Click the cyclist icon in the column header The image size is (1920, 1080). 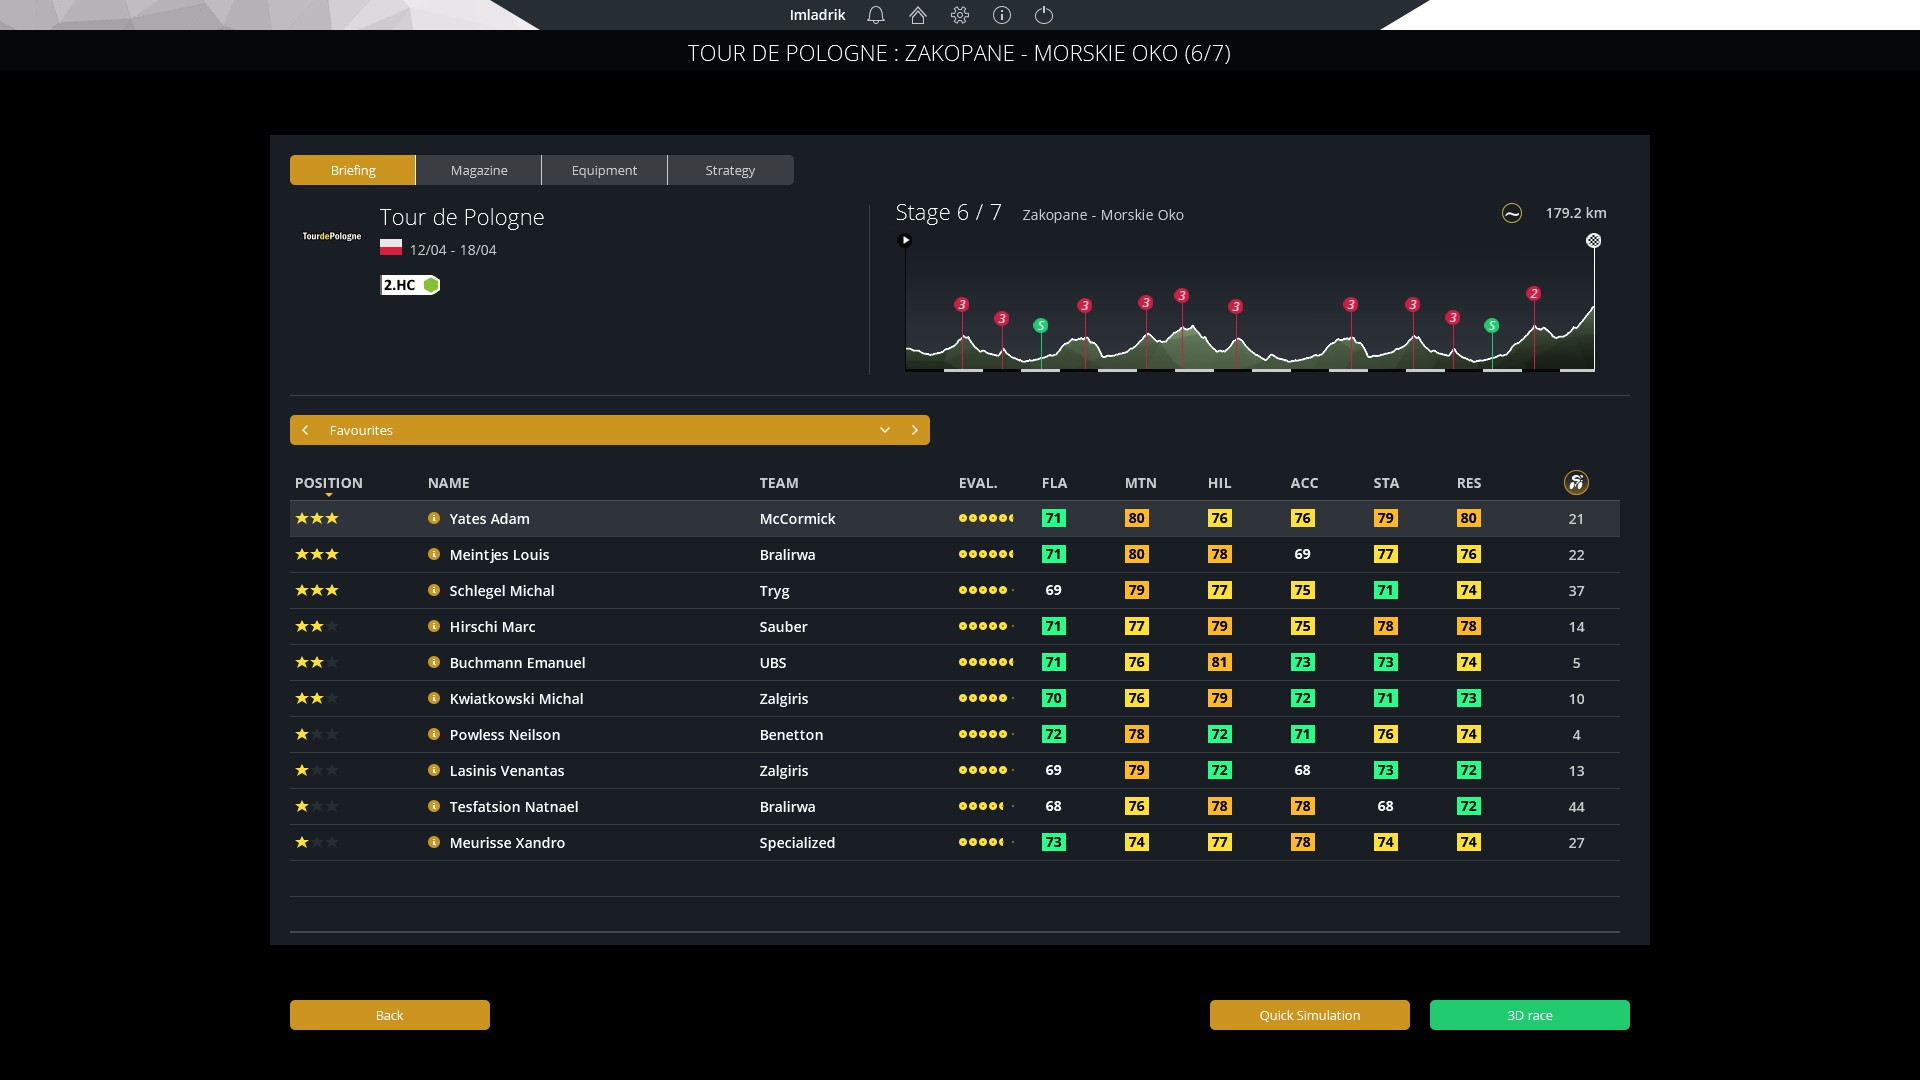point(1576,483)
